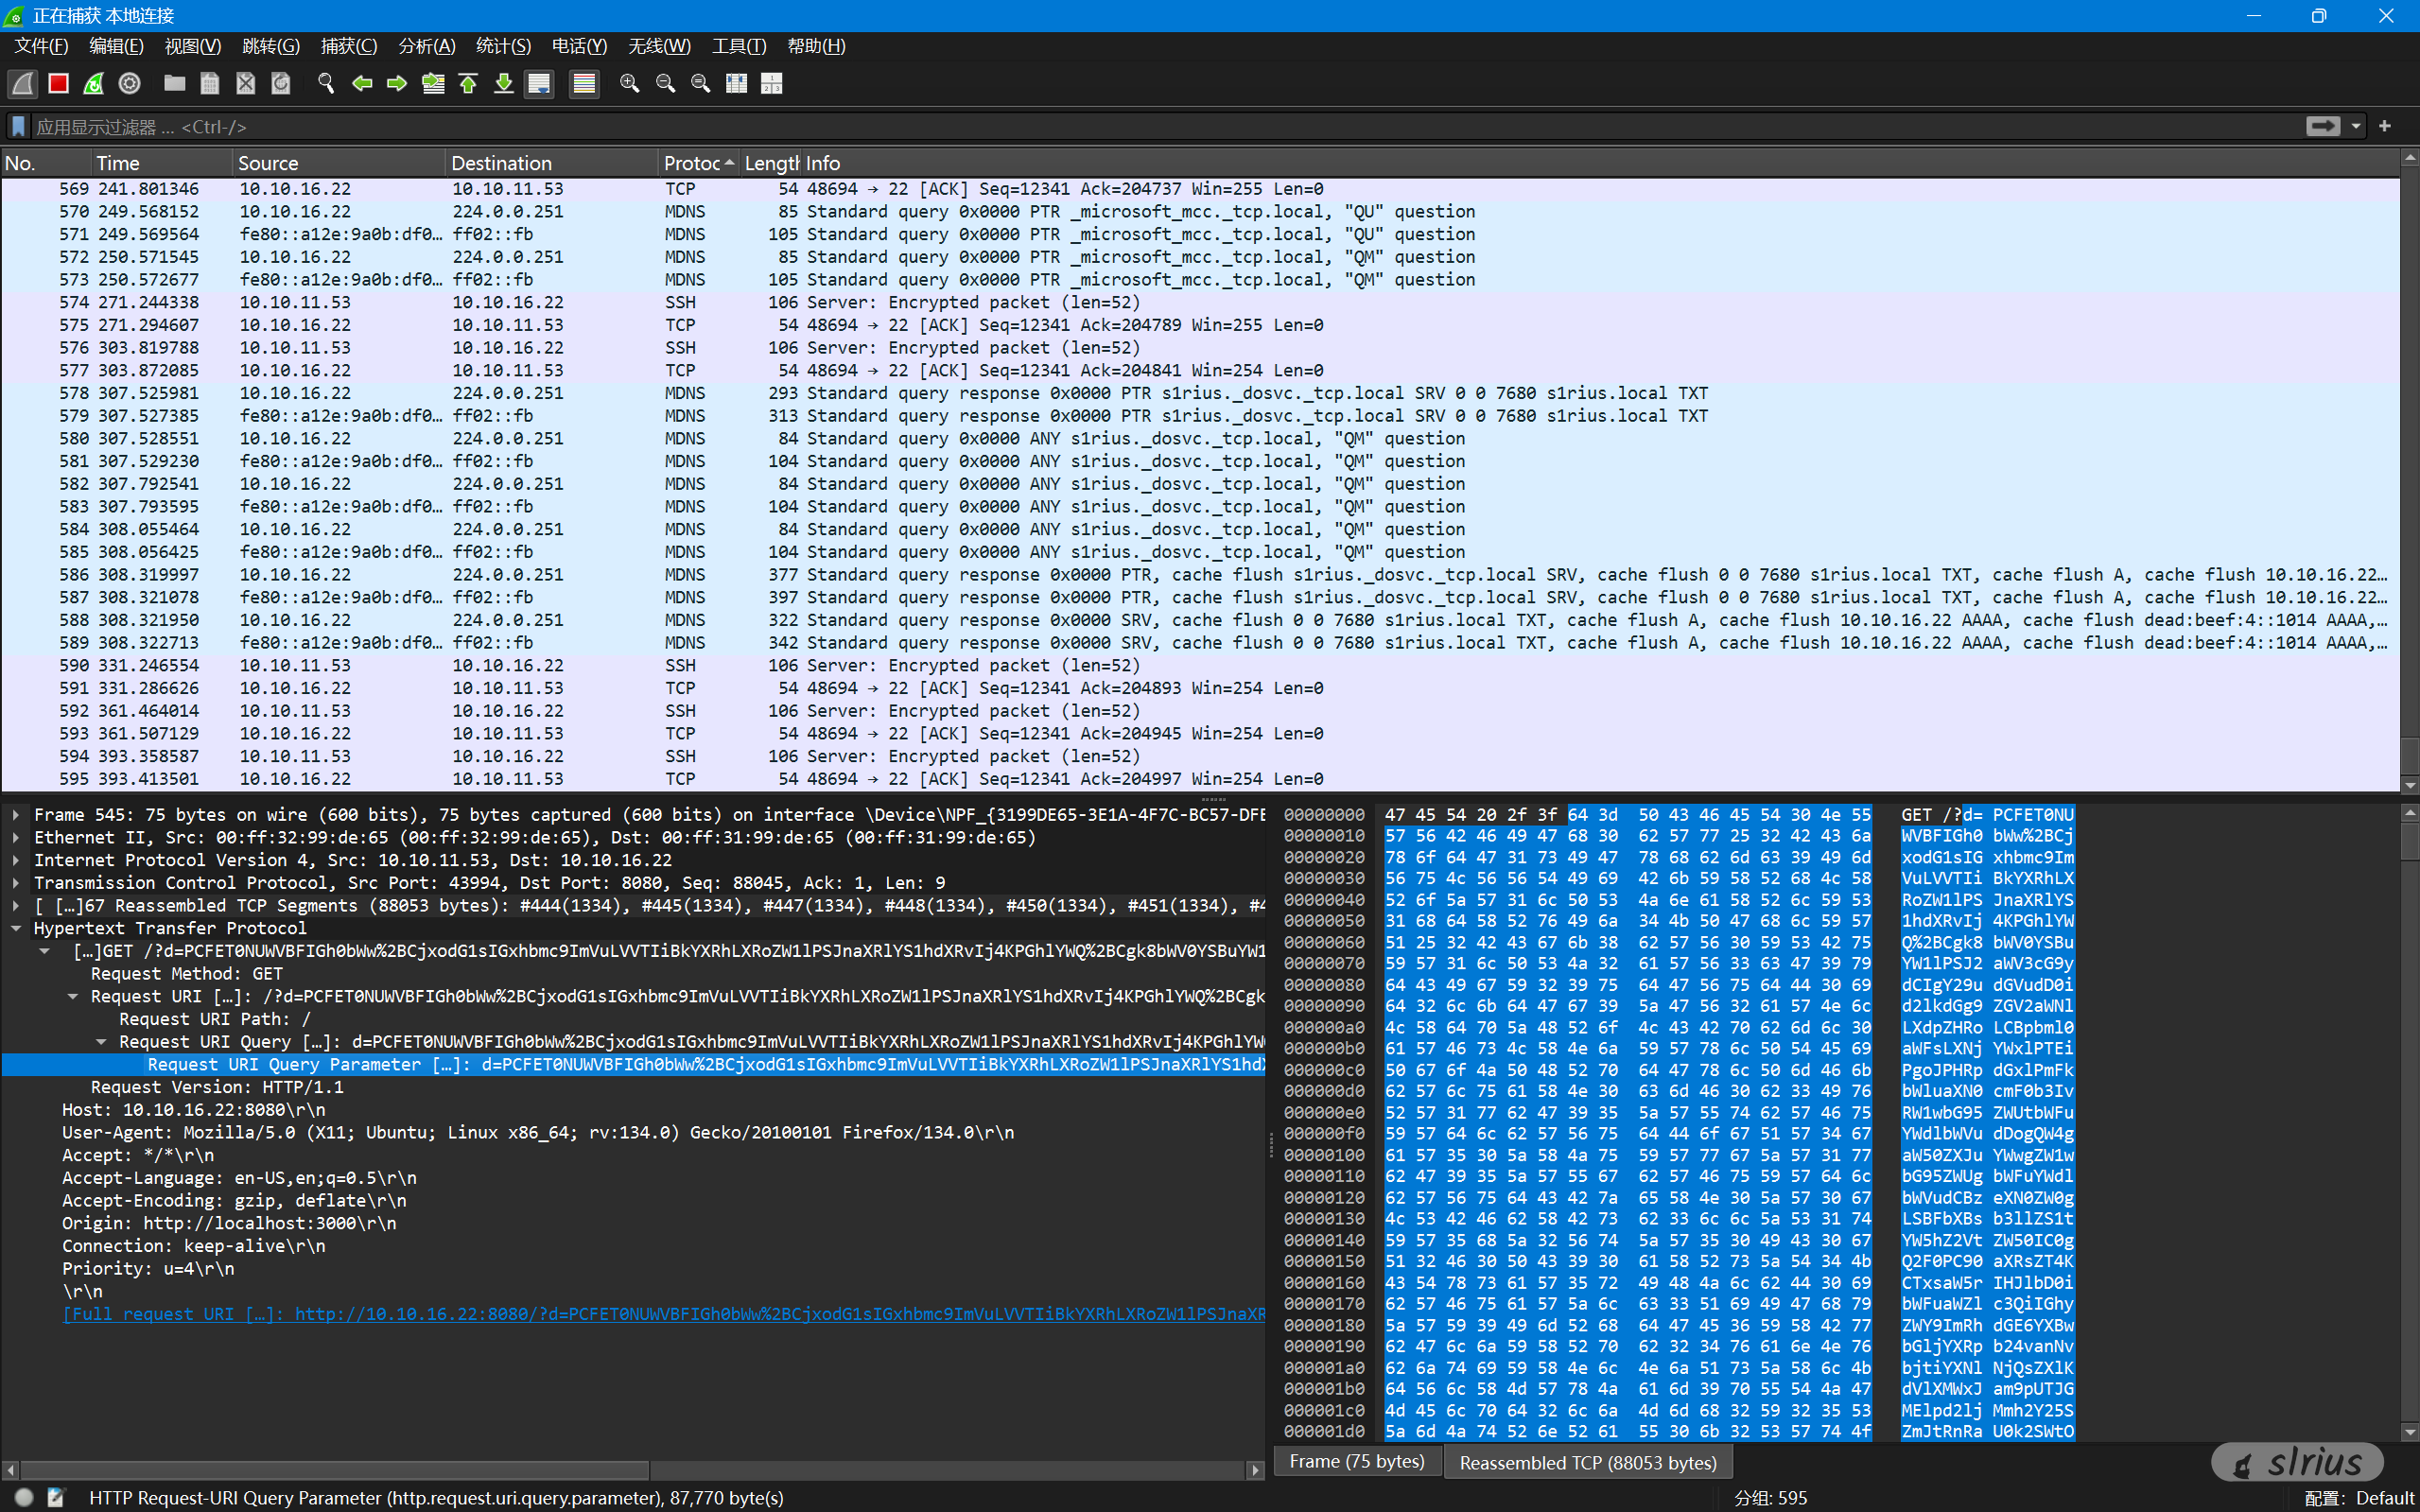Stop the running packet capture

pyautogui.click(x=58, y=84)
